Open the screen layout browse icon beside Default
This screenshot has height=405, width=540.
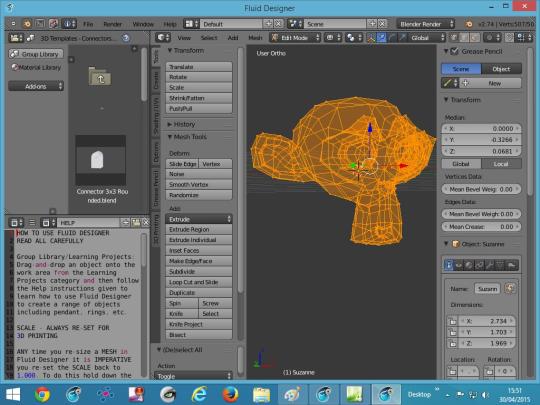[191, 24]
